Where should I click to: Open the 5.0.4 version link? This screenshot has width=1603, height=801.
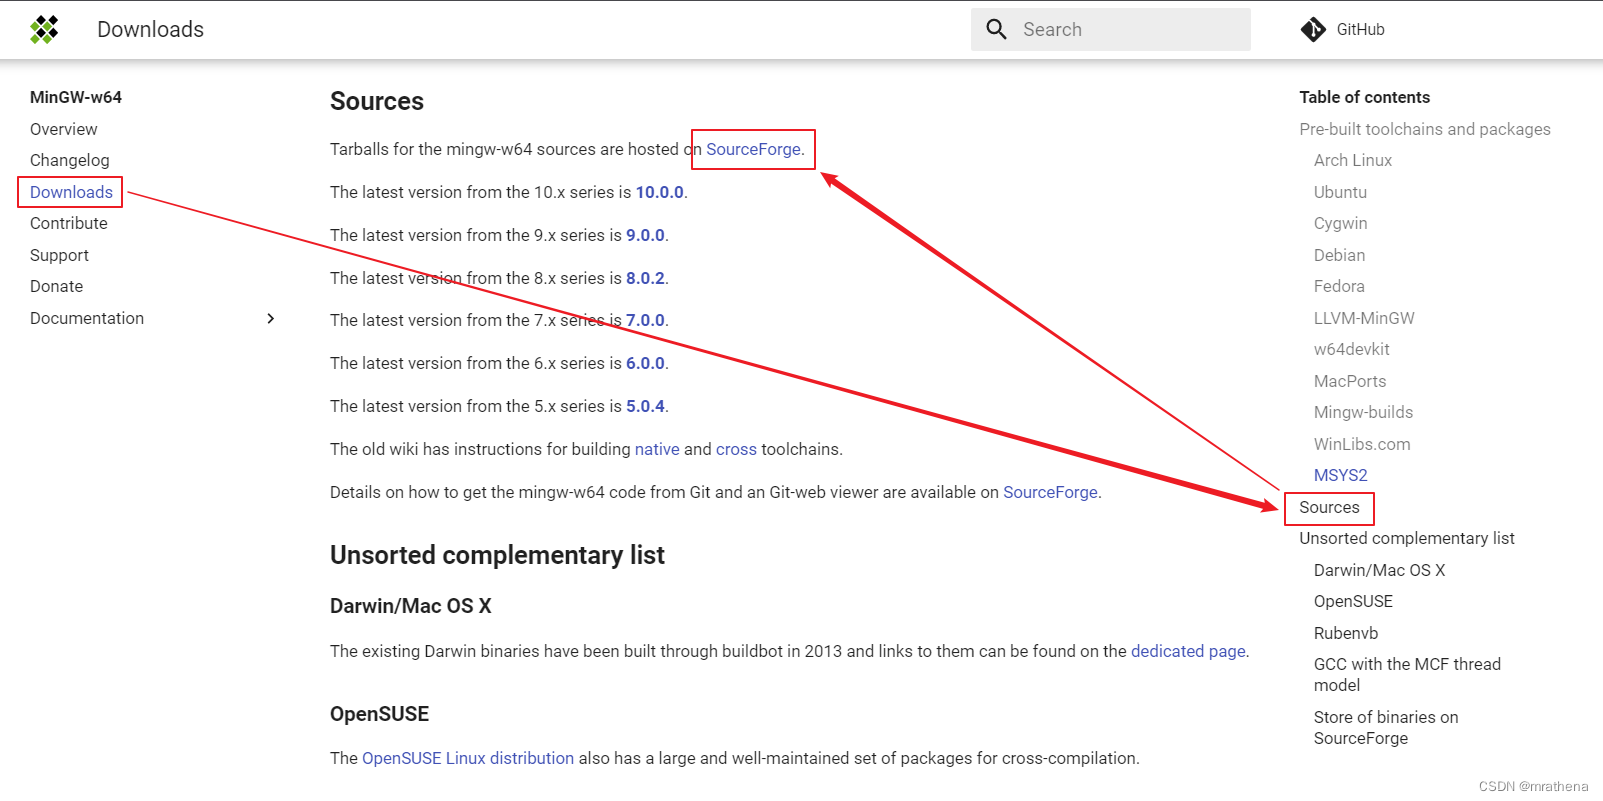(645, 406)
